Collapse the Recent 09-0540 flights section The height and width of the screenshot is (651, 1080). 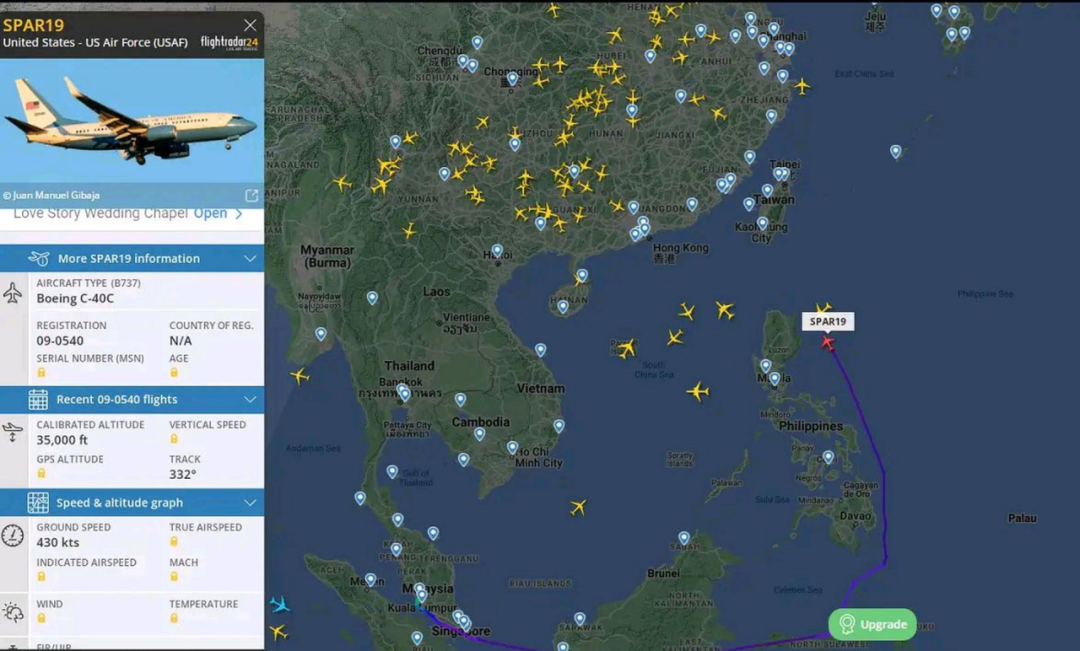(252, 398)
